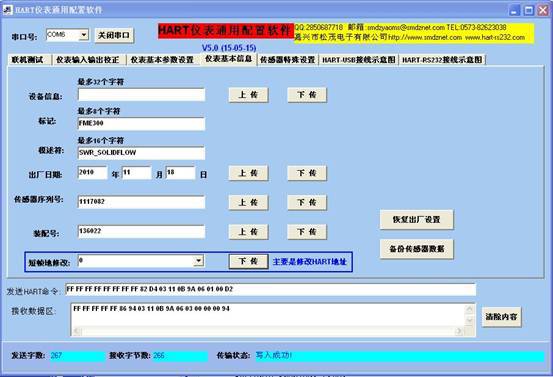Show the HART-USB接线示意图 tab
The height and width of the screenshot is (377, 553).
tap(359, 60)
